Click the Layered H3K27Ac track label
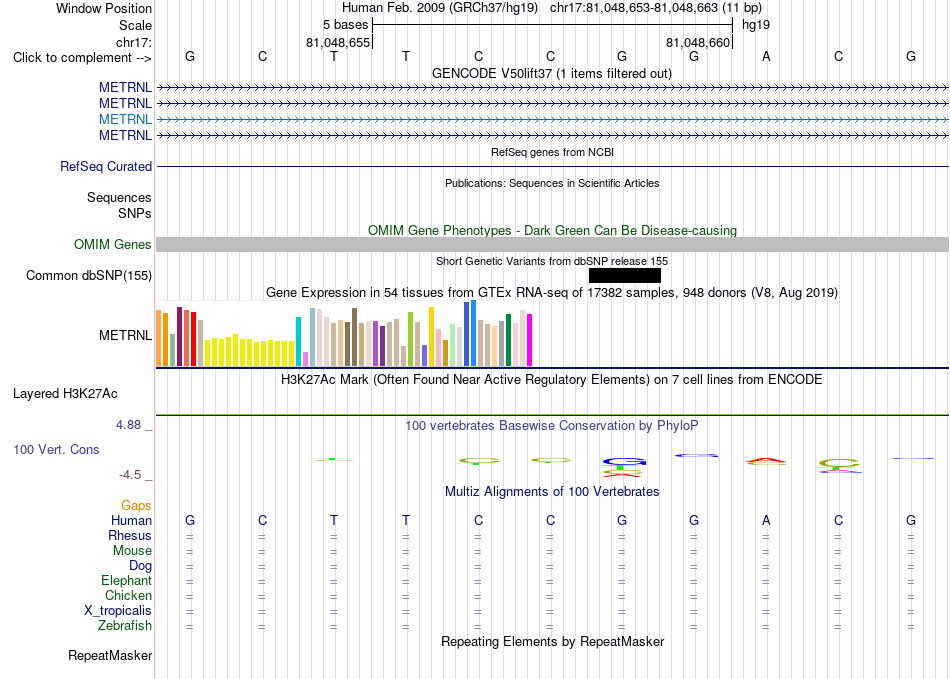This screenshot has width=950, height=679. click(65, 394)
